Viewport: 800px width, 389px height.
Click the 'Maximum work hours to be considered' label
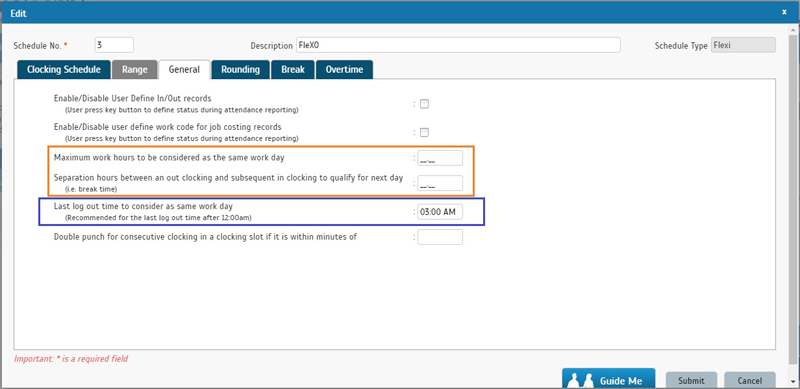coord(169,158)
